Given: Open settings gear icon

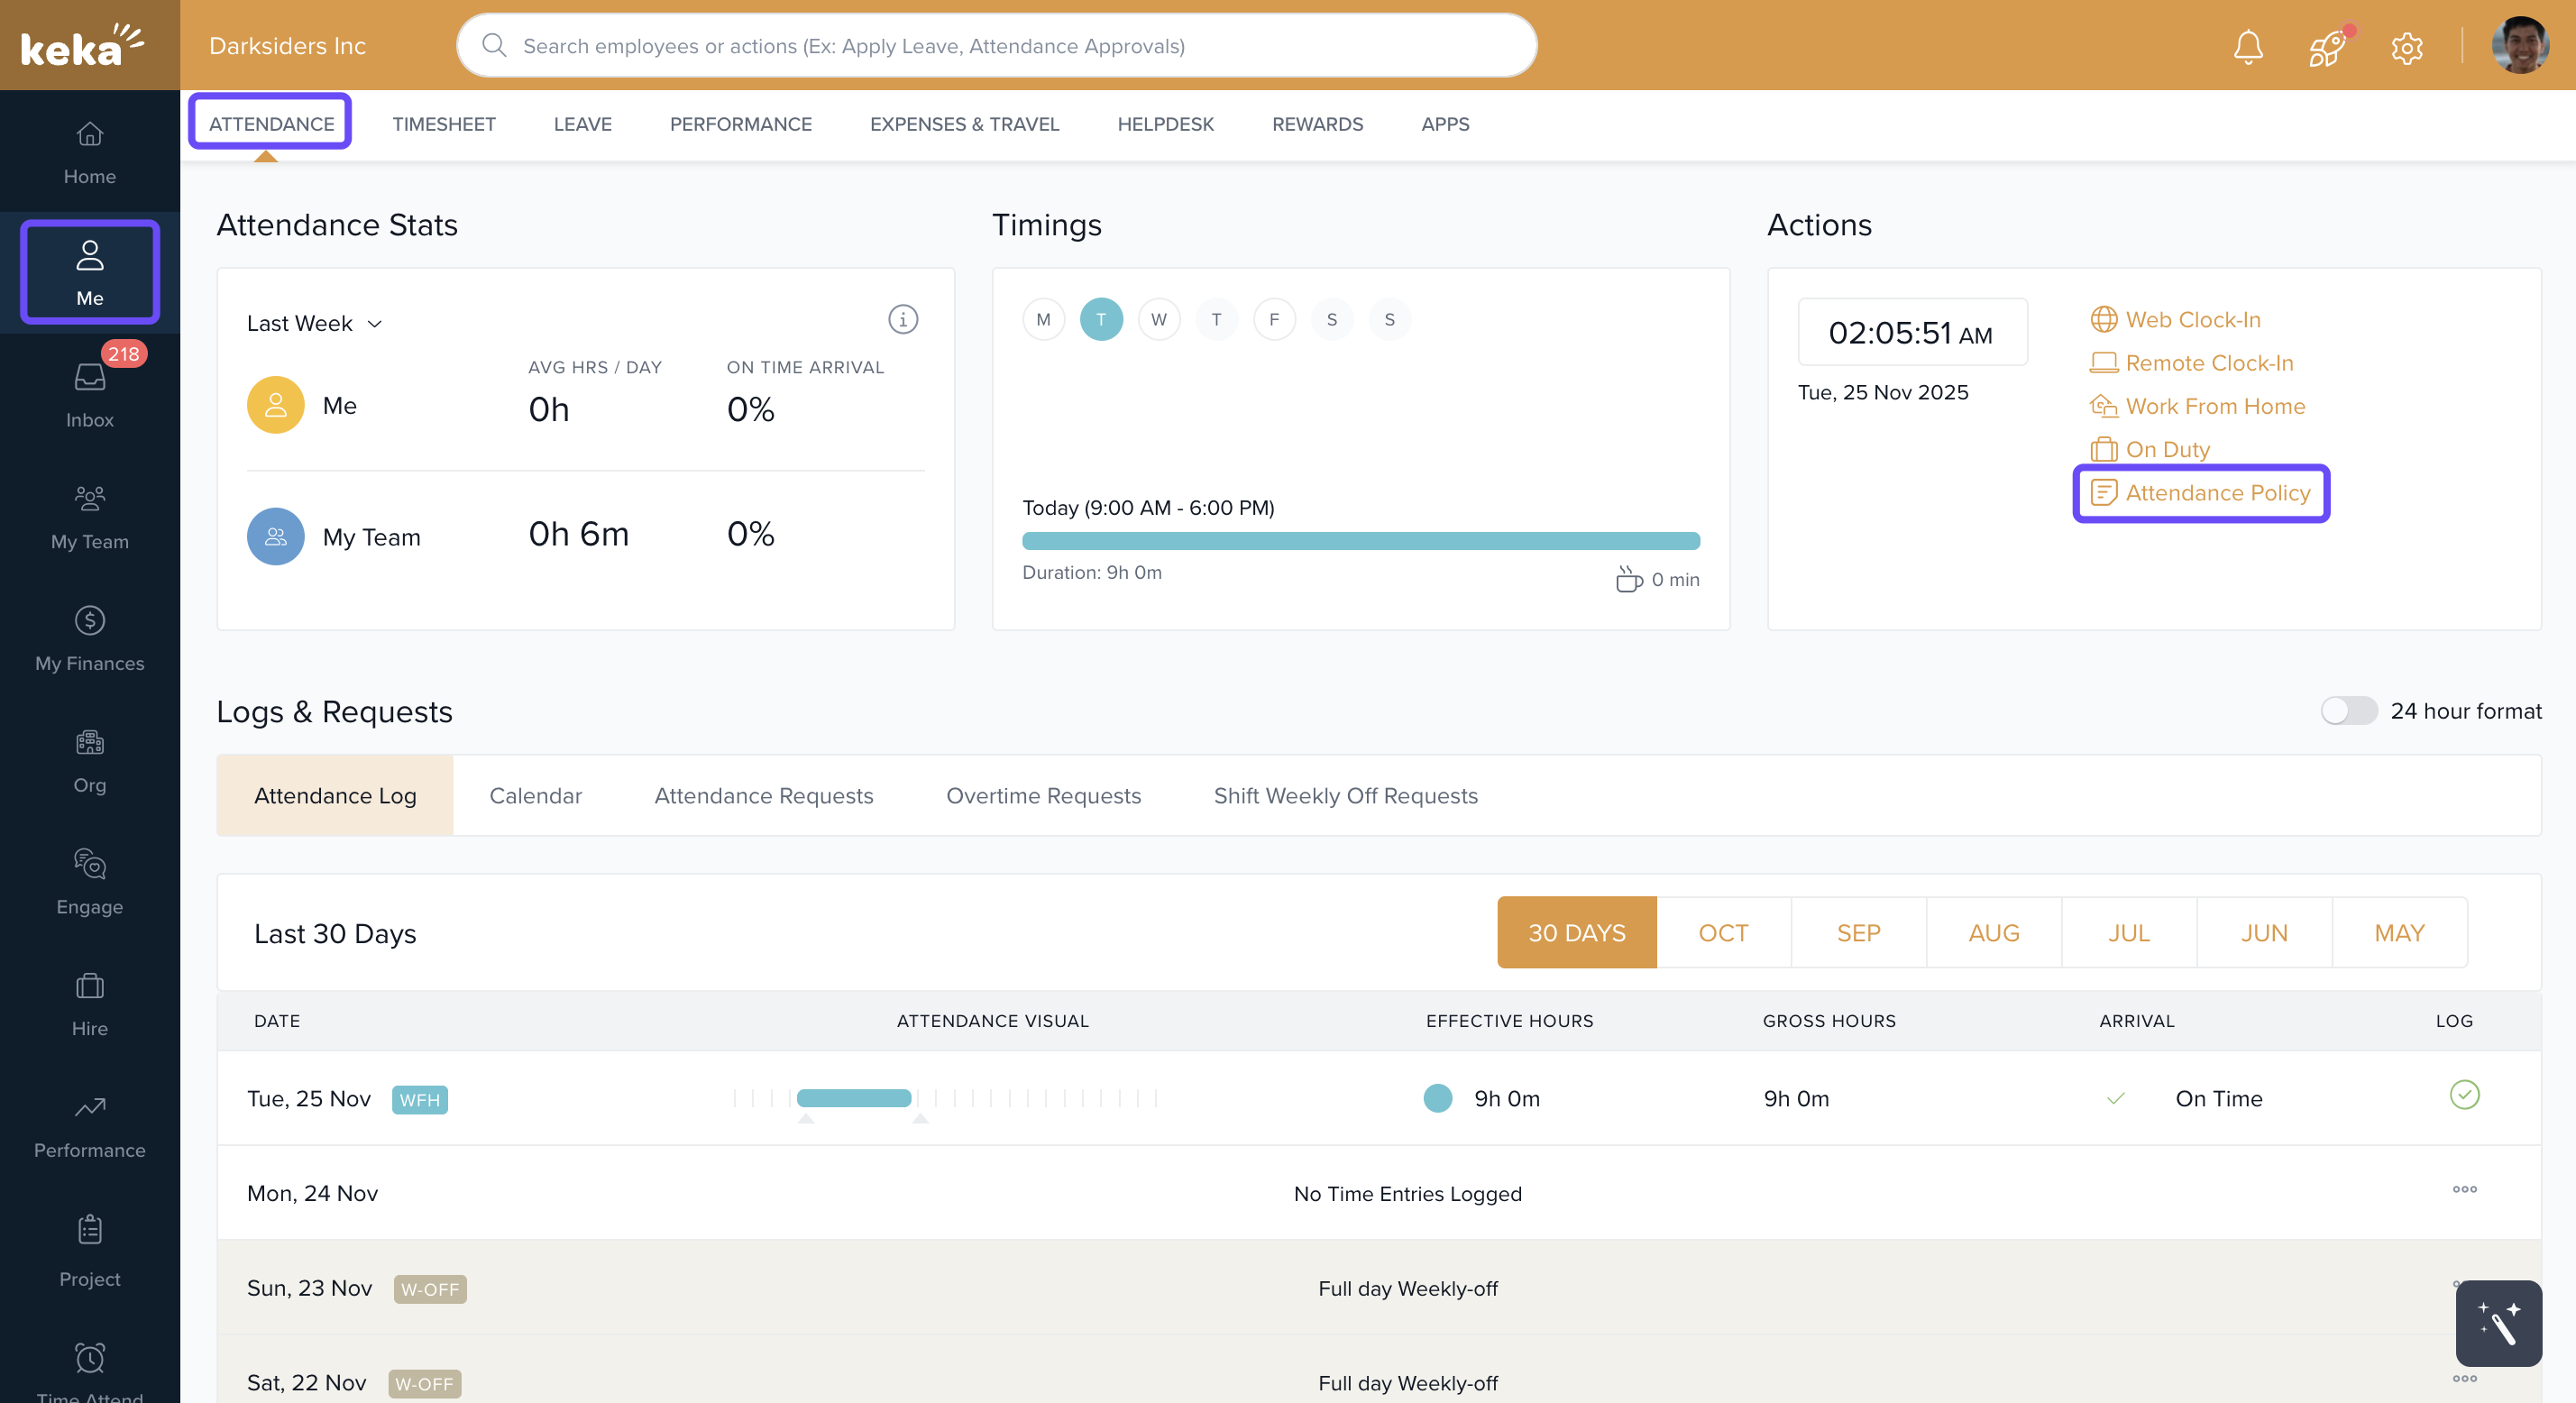Looking at the screenshot, I should click(x=2406, y=47).
